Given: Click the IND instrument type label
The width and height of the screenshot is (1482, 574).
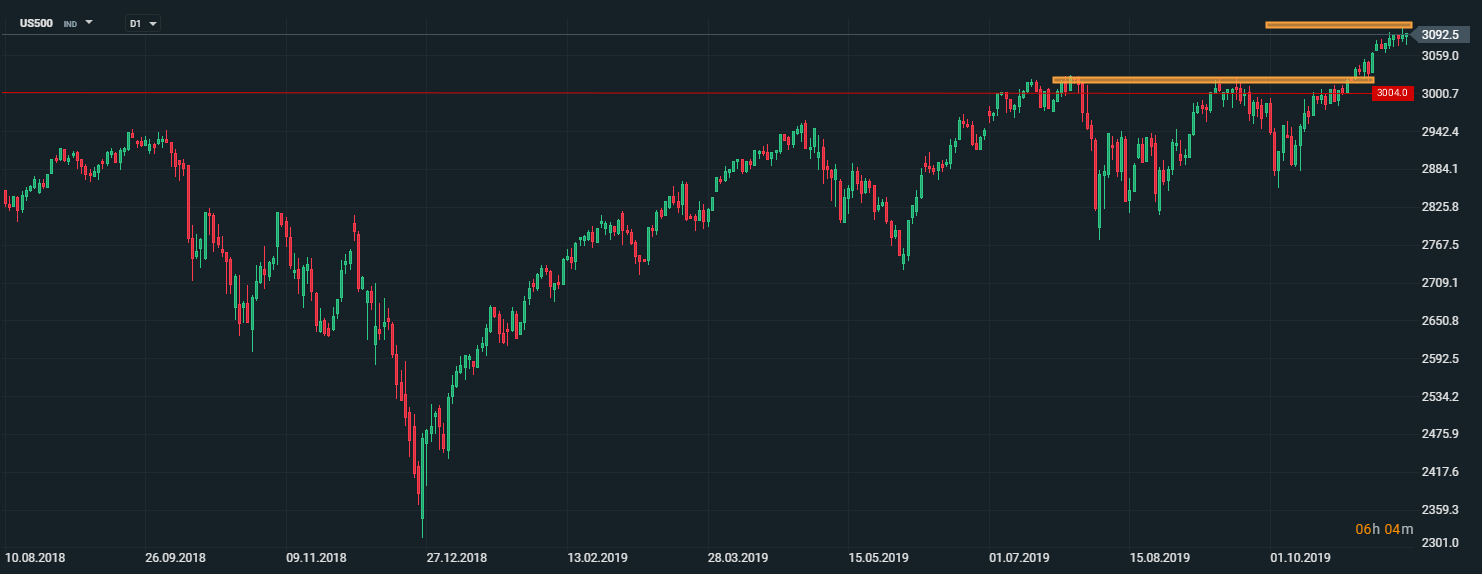Looking at the screenshot, I should pyautogui.click(x=70, y=23).
